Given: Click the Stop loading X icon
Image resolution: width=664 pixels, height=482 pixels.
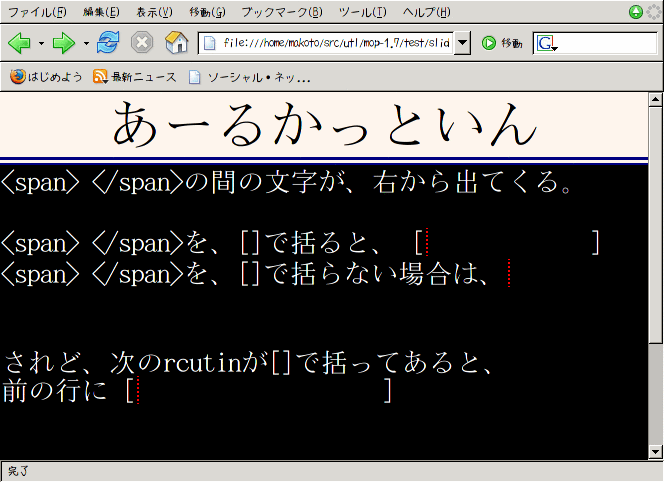Looking at the screenshot, I should pyautogui.click(x=142, y=42).
